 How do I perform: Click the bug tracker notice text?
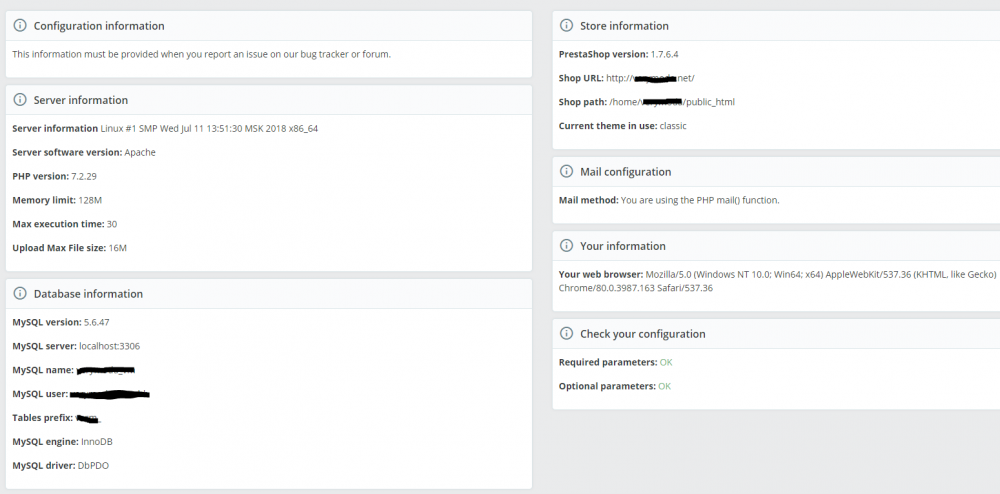(x=201, y=54)
